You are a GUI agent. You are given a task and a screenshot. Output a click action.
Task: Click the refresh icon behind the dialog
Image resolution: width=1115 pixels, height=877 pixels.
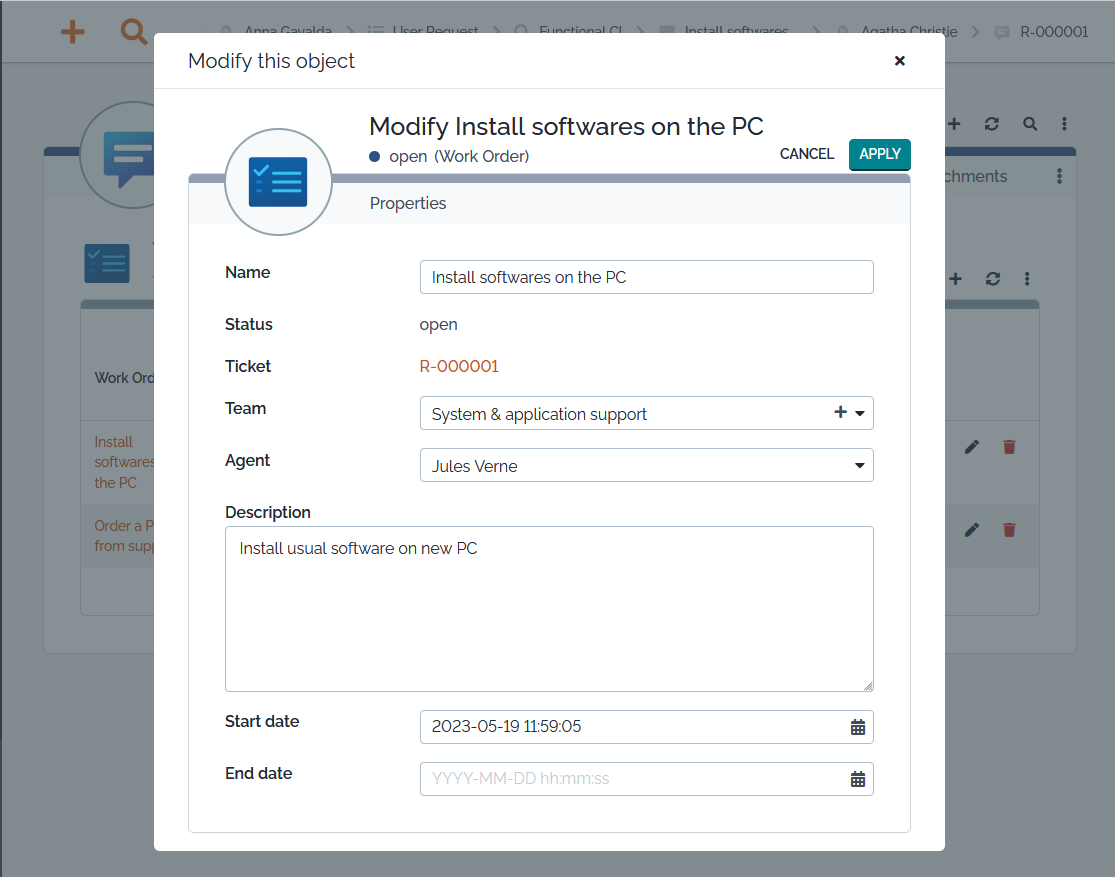[x=991, y=124]
